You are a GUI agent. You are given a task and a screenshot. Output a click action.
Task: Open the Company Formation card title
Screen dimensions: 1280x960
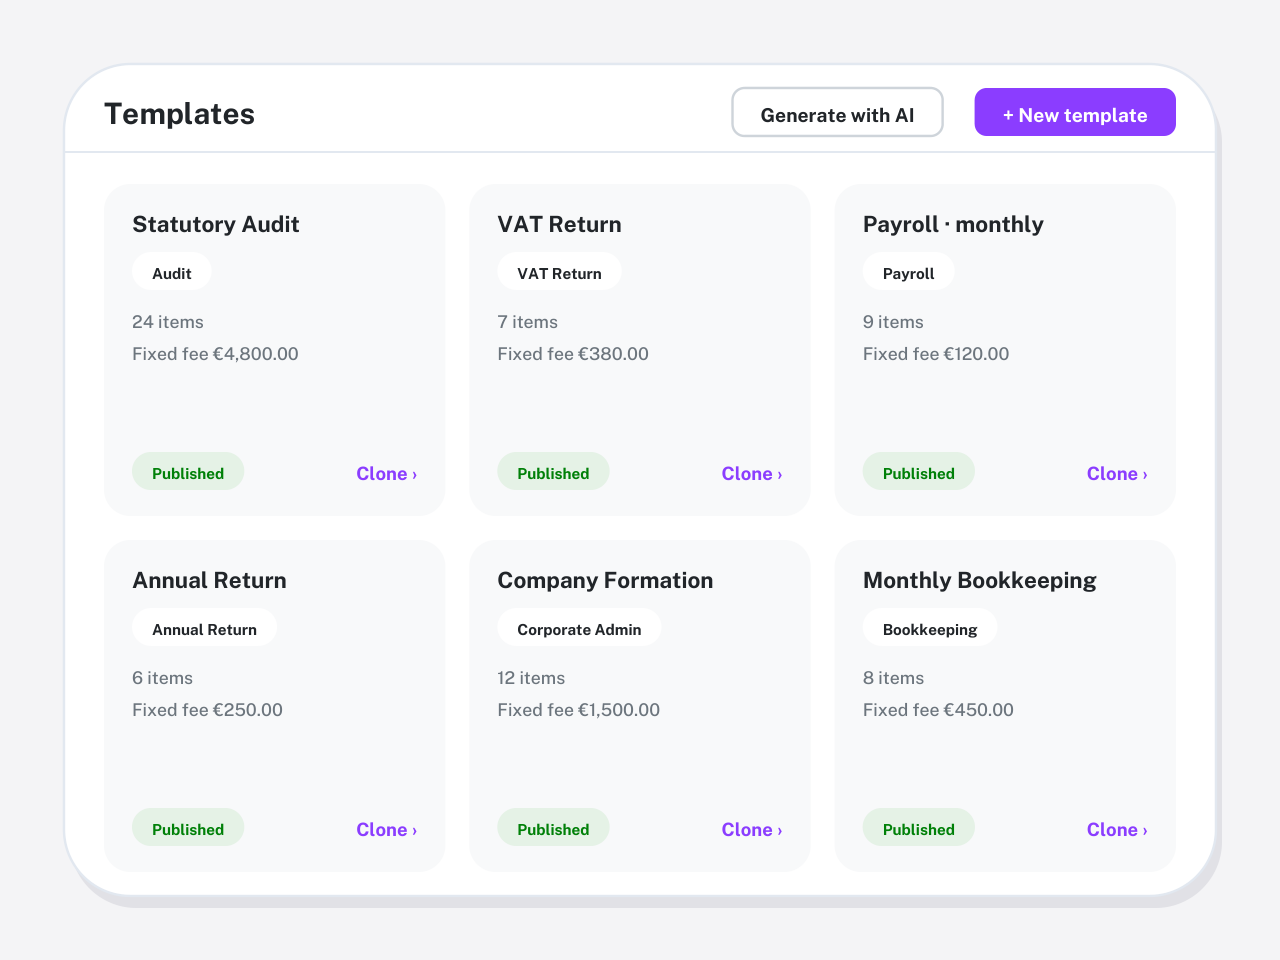coord(605,580)
